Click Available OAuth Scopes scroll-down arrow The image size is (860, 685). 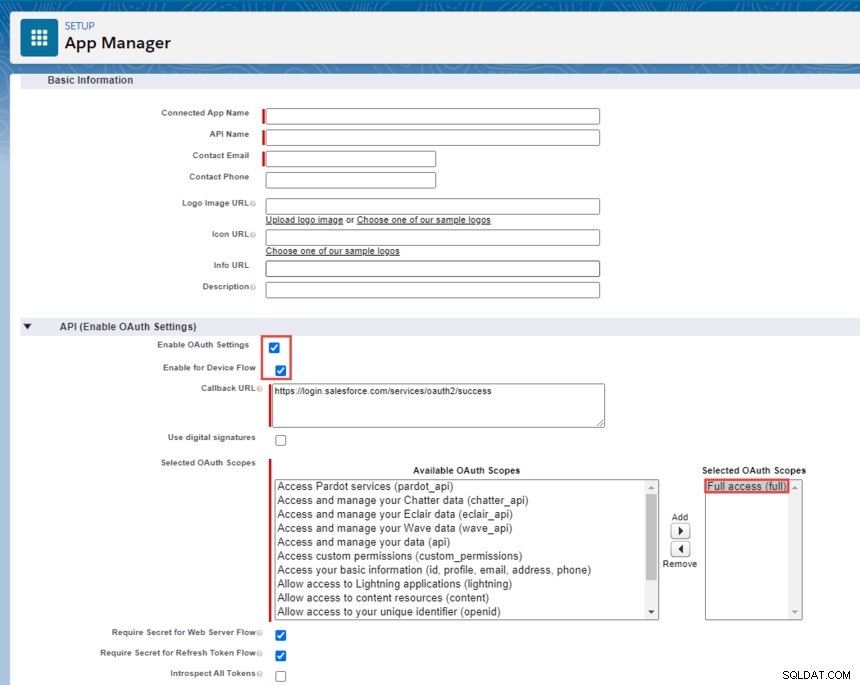click(x=652, y=612)
